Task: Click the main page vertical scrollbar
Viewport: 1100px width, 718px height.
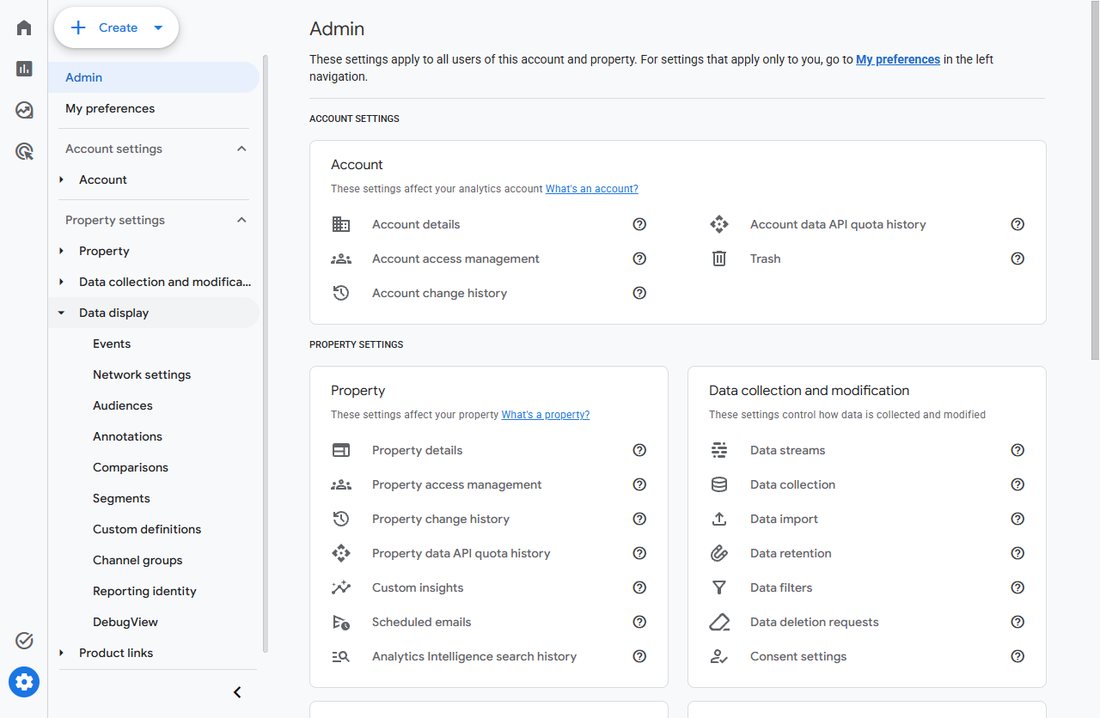Action: point(1094,180)
